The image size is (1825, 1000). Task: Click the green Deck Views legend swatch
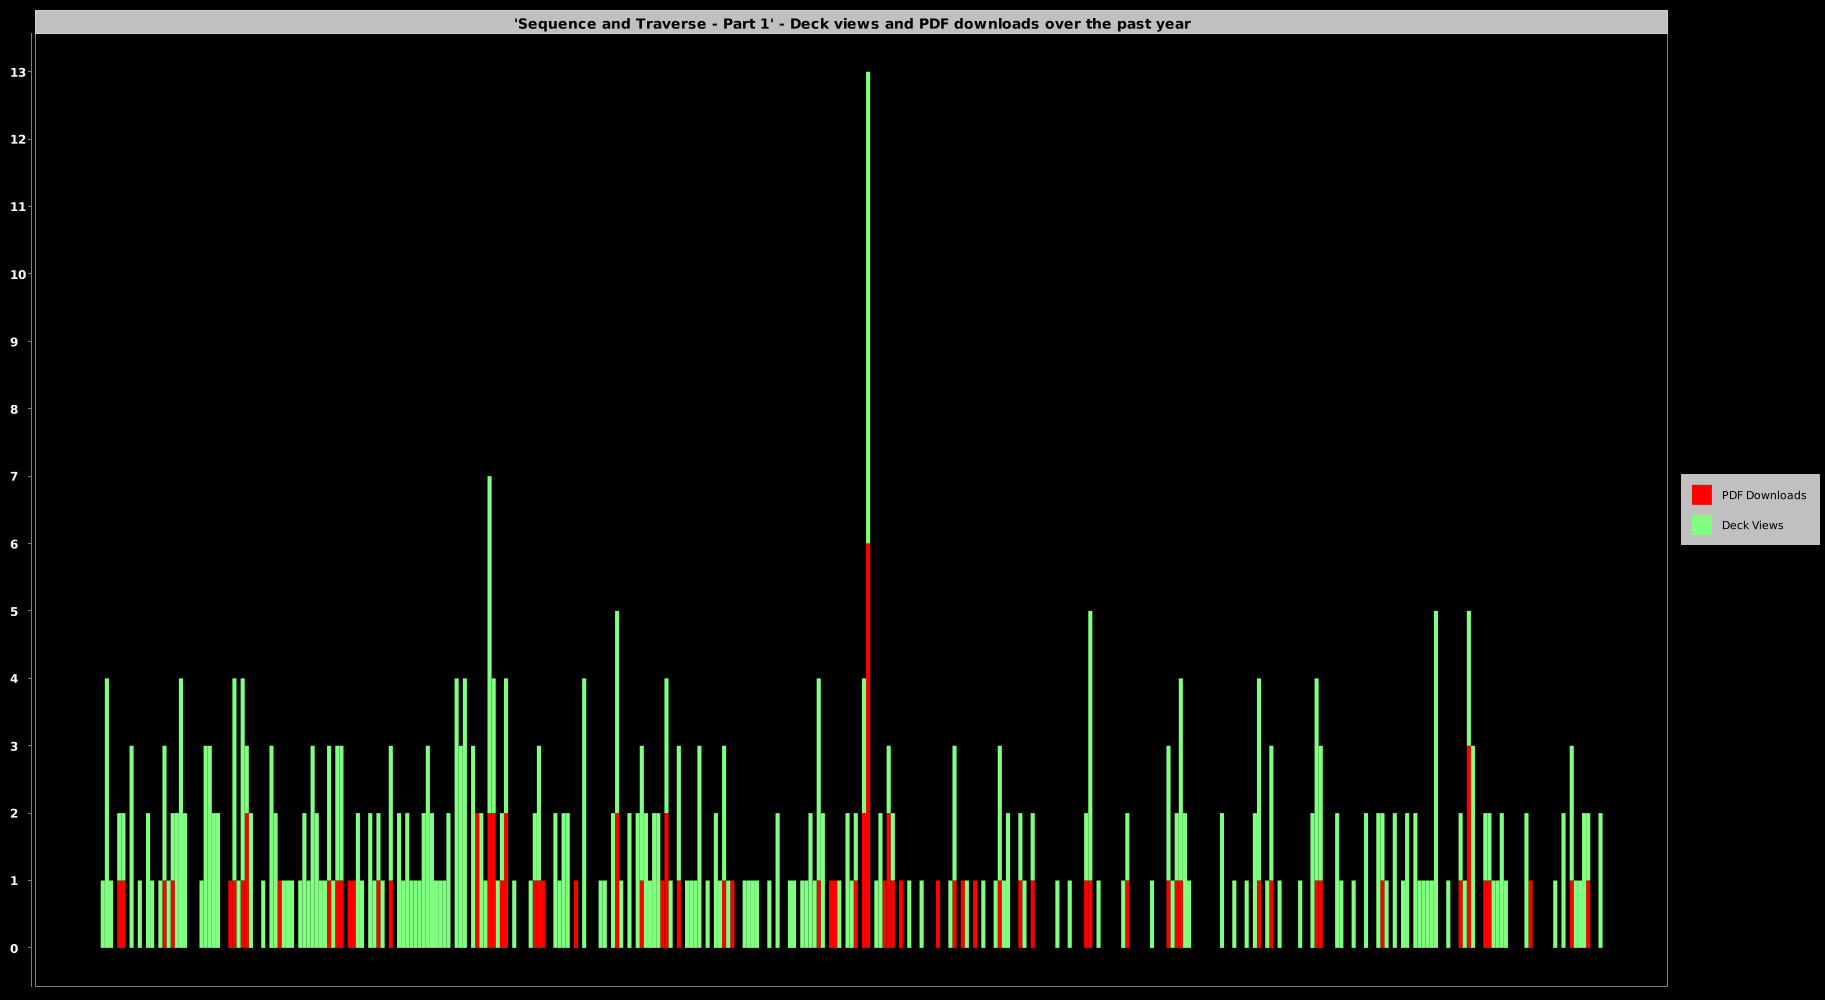click(x=1701, y=525)
